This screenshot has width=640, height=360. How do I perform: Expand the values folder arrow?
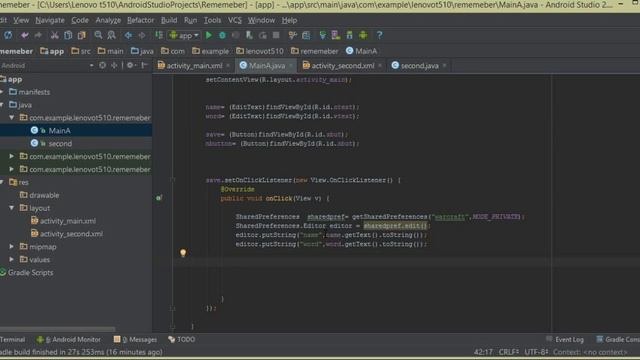pyautogui.click(x=11, y=259)
